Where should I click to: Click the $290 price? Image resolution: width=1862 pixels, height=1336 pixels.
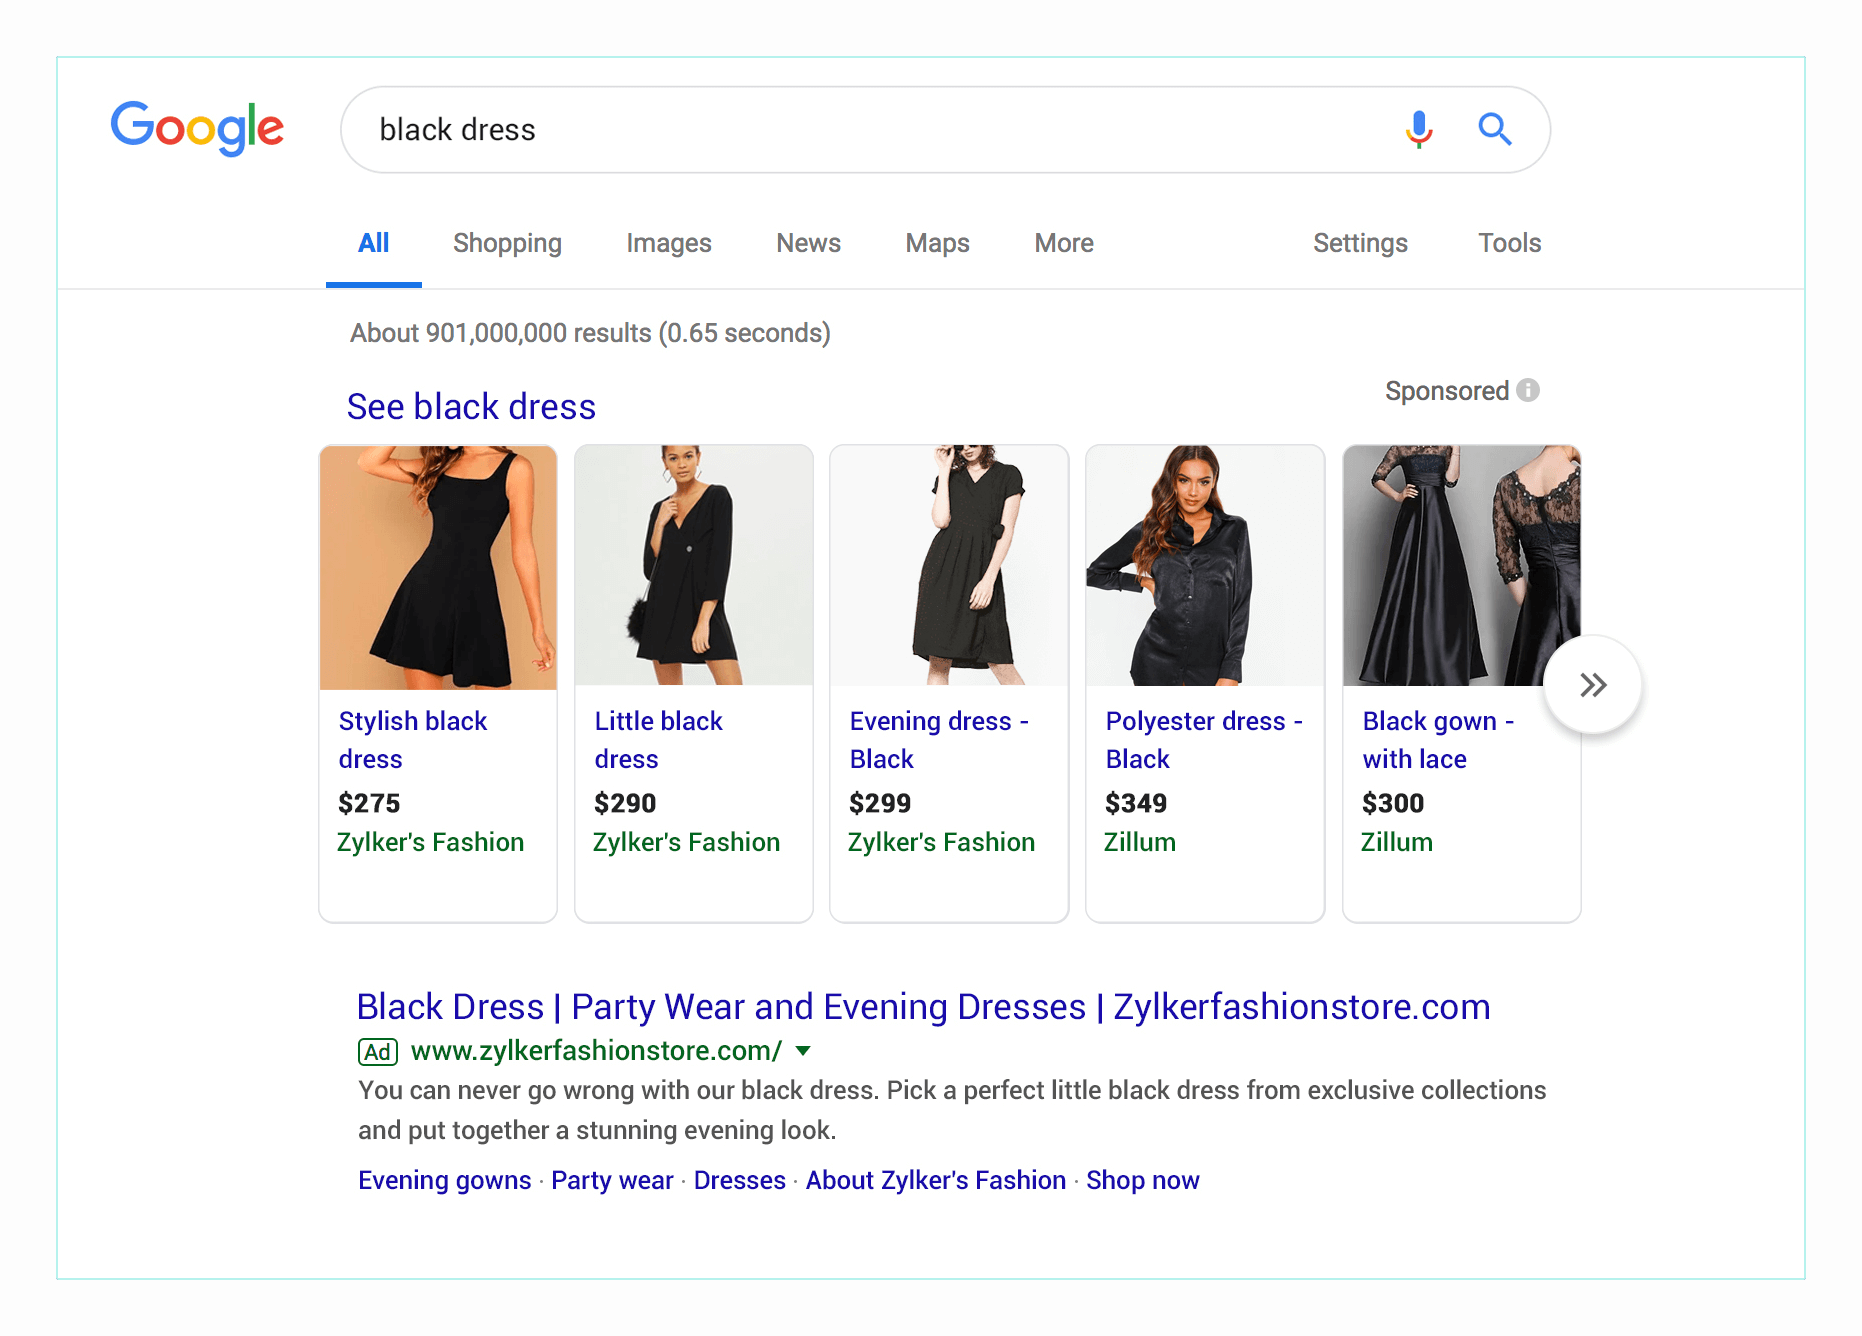point(625,803)
